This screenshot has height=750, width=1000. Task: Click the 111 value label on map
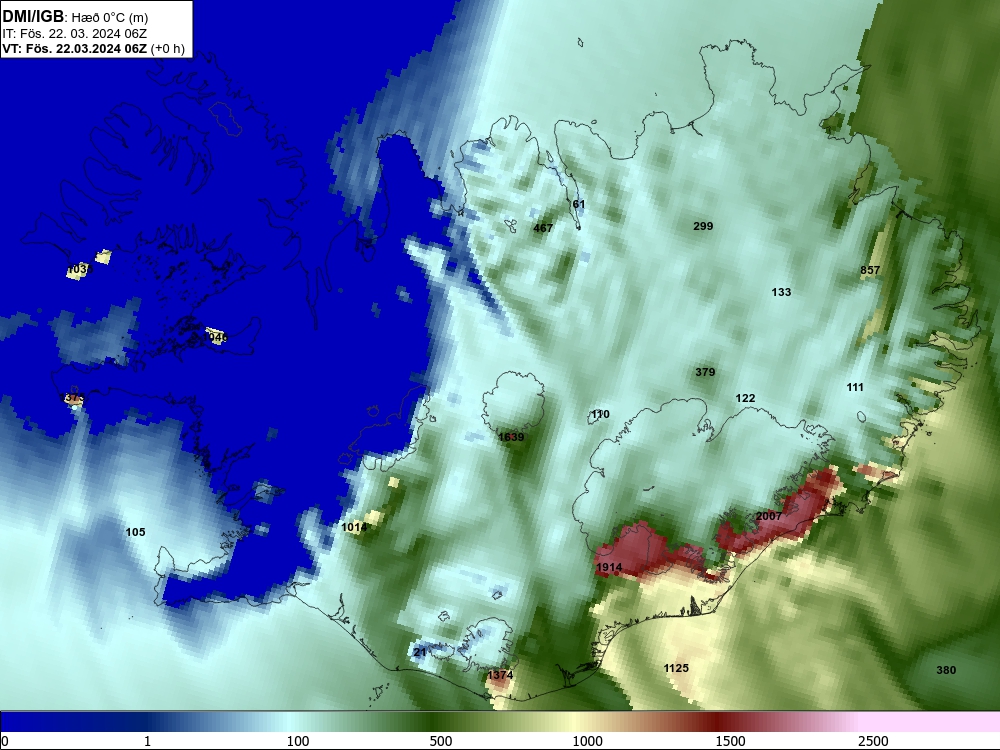[855, 387]
